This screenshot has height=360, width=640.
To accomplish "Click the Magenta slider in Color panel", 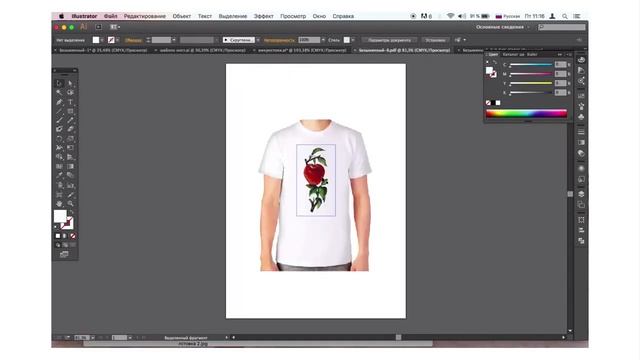I will [531, 74].
